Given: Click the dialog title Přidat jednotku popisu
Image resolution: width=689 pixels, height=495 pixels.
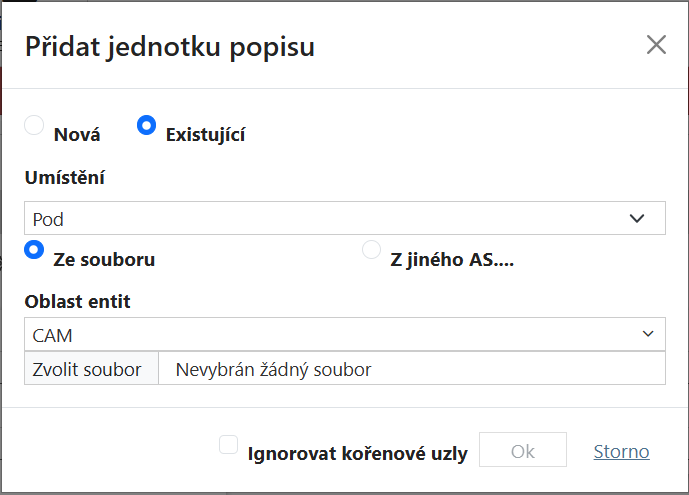Looking at the screenshot, I should [x=170, y=47].
